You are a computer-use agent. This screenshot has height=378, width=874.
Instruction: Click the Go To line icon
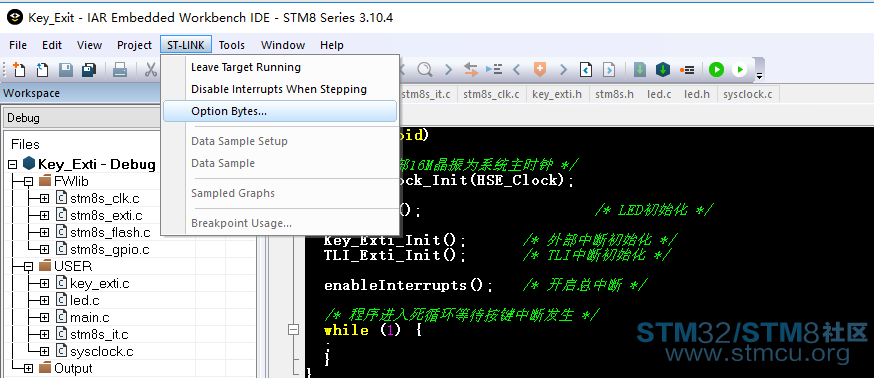(x=494, y=70)
